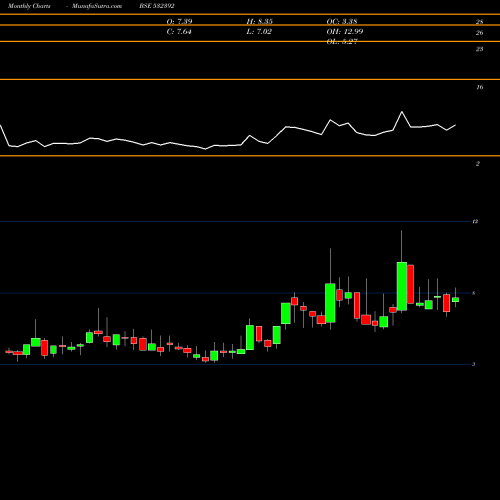This screenshot has width=500, height=500.
Task: Click the 'BSE 532392' symbol text
Action: coord(157,6)
